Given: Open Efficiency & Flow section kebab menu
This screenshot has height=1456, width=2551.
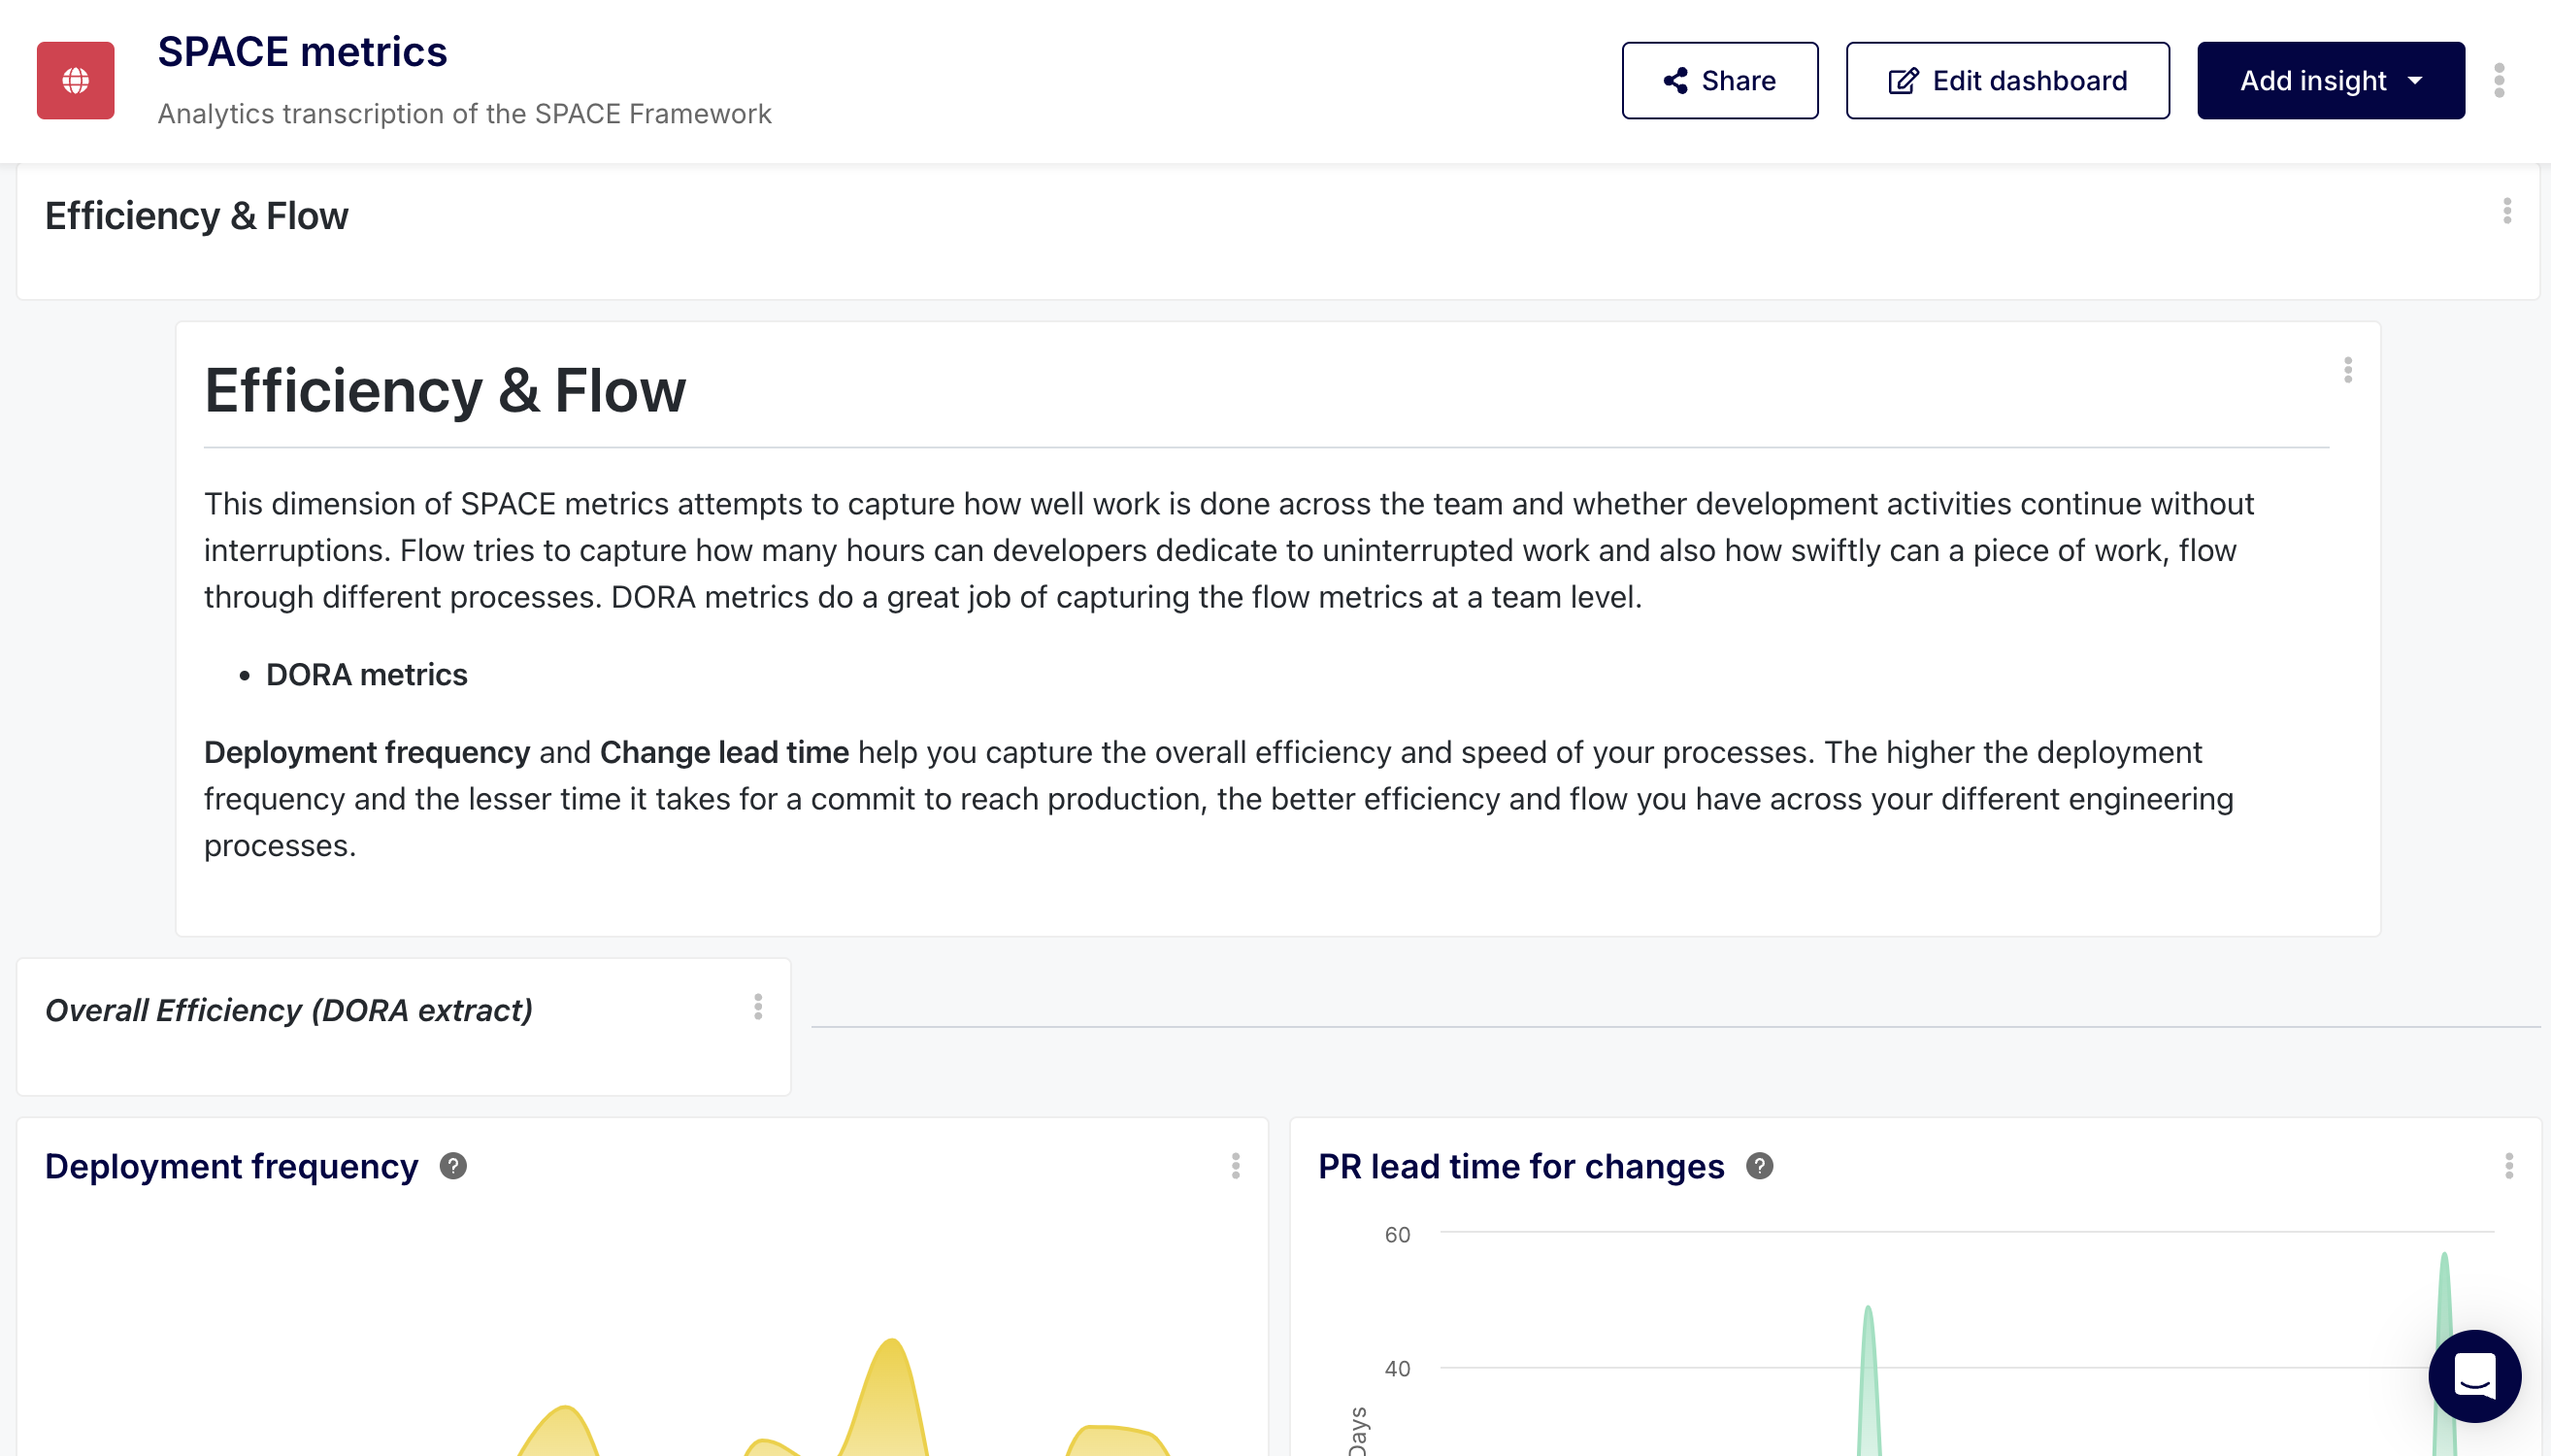Looking at the screenshot, I should 2506,211.
